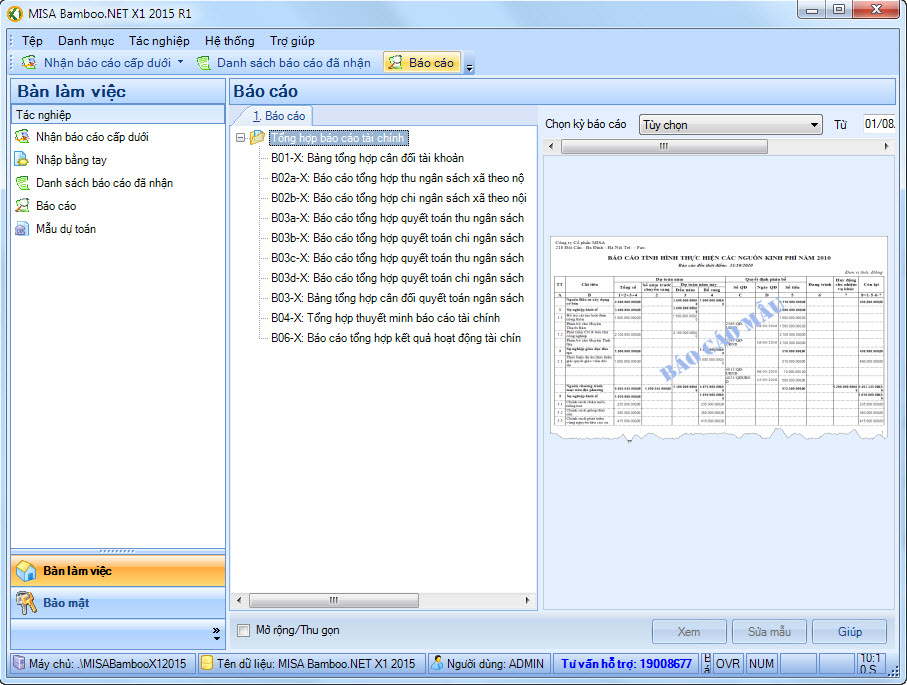Select the 1. Báo cáo tab
907x685 pixels.
click(x=279, y=116)
